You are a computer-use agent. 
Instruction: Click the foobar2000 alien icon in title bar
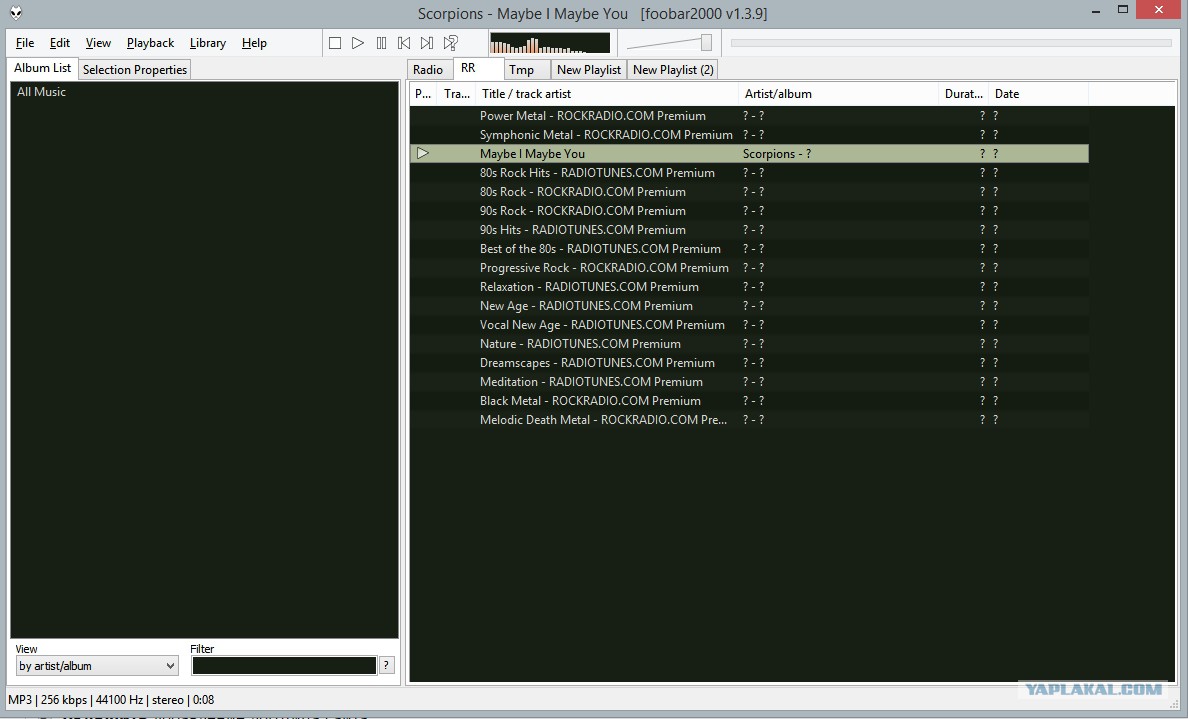(x=16, y=13)
